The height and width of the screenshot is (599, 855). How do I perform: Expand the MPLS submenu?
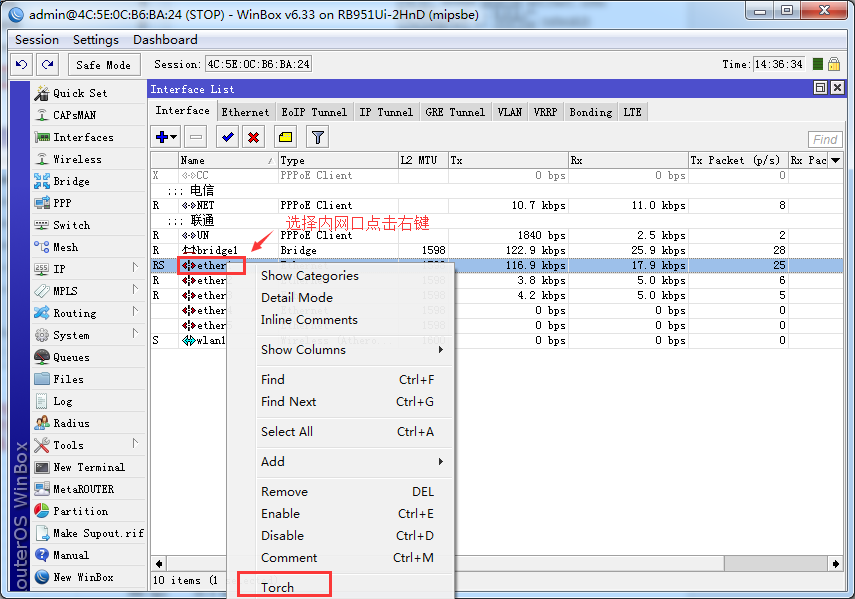click(135, 289)
